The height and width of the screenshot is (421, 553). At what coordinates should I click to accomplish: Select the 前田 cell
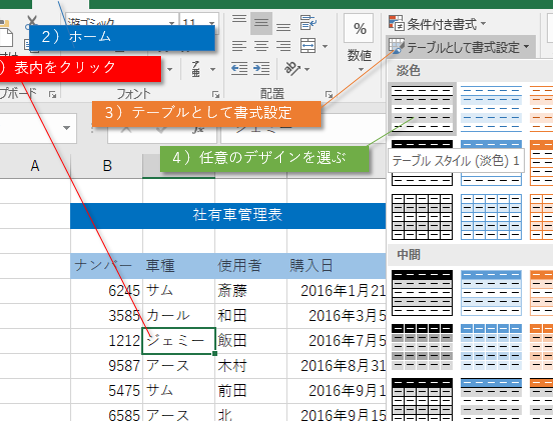pos(251,391)
